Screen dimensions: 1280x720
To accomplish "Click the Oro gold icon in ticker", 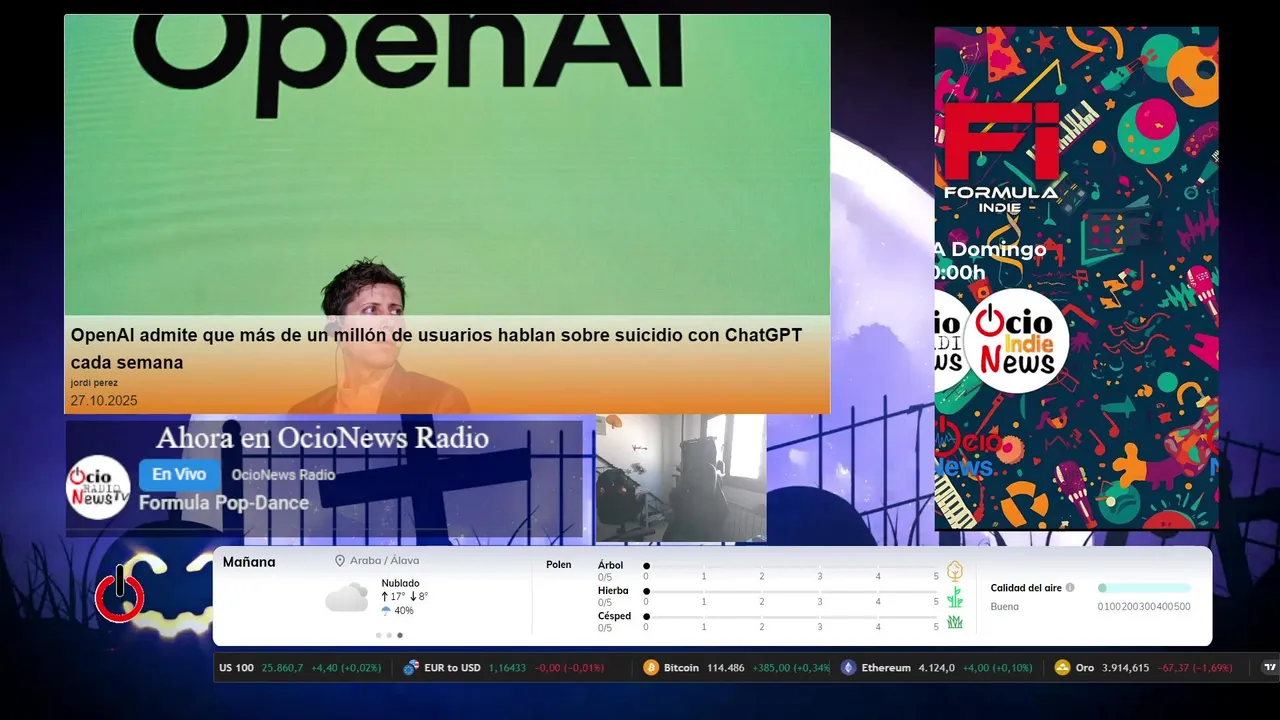I will pos(1062,668).
